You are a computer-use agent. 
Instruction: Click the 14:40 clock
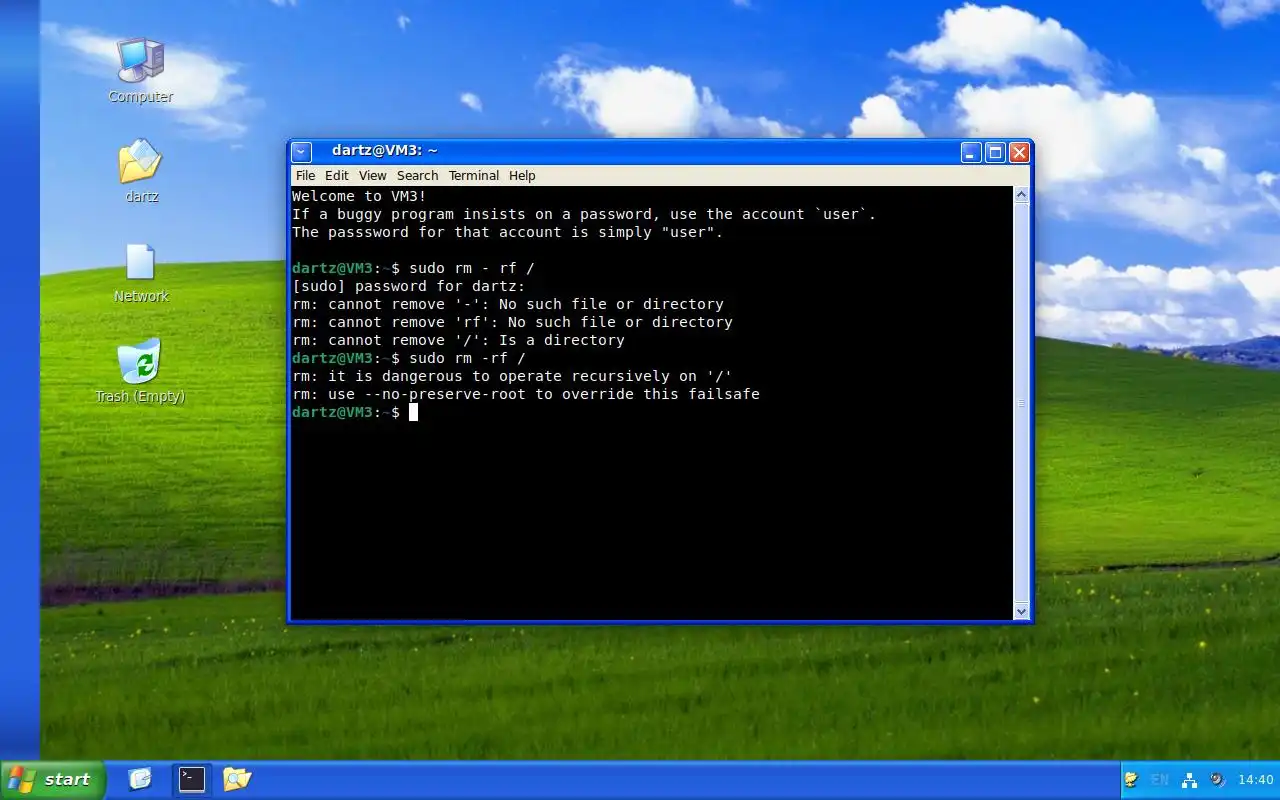(1256, 780)
